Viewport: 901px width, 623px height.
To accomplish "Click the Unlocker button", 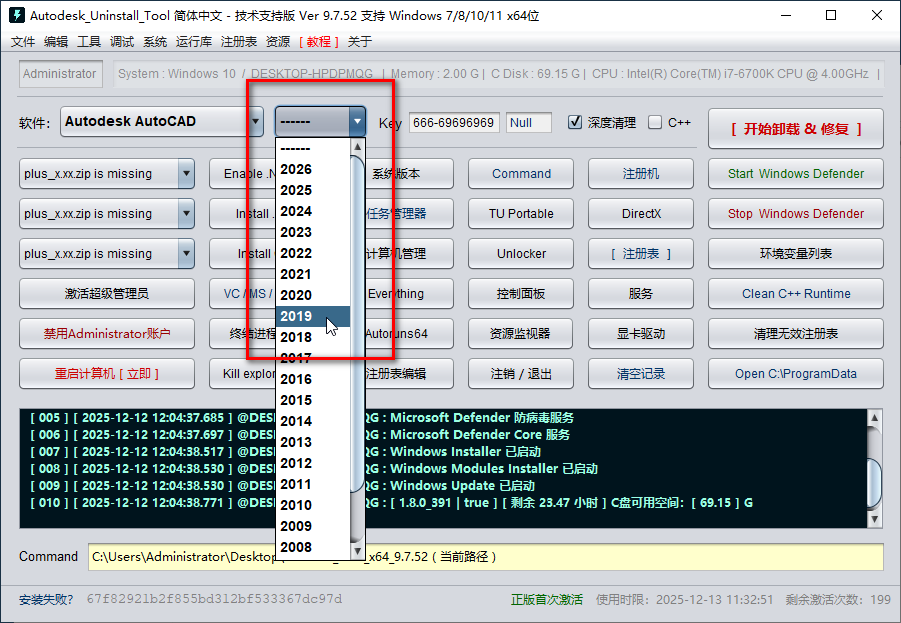I will tap(521, 253).
